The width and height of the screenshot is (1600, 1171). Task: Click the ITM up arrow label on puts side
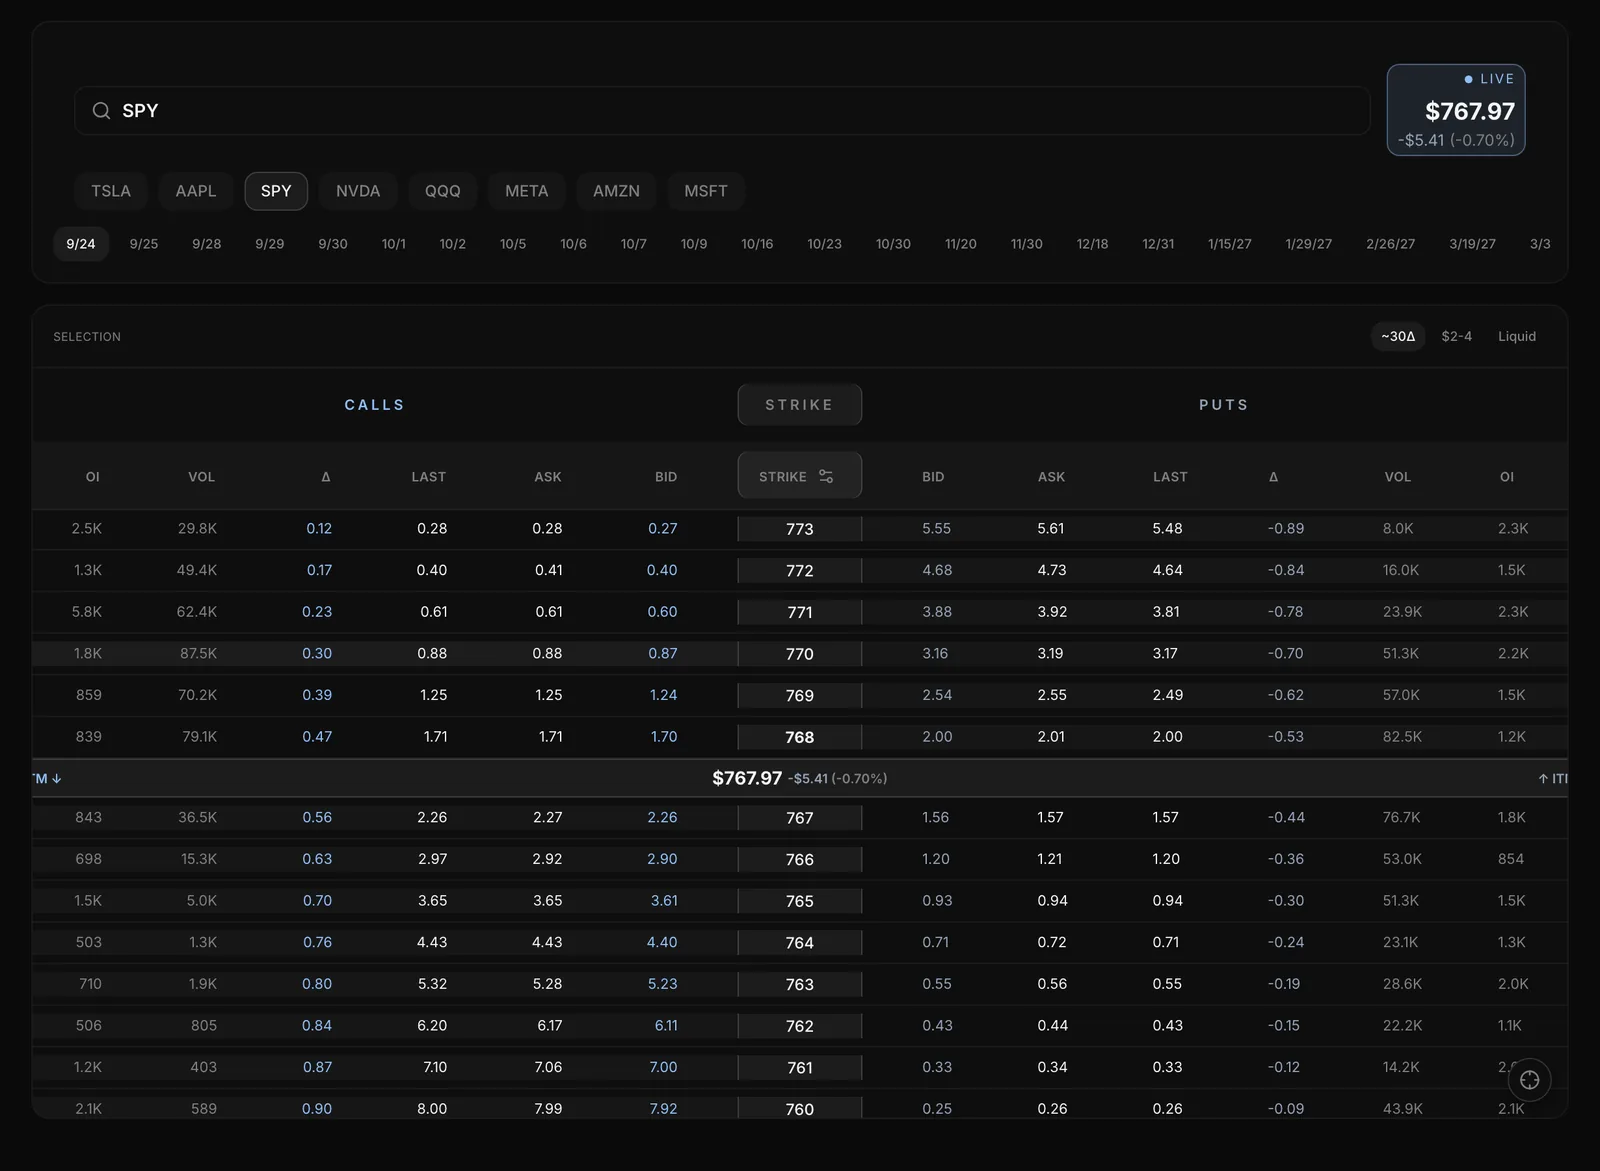click(x=1552, y=779)
